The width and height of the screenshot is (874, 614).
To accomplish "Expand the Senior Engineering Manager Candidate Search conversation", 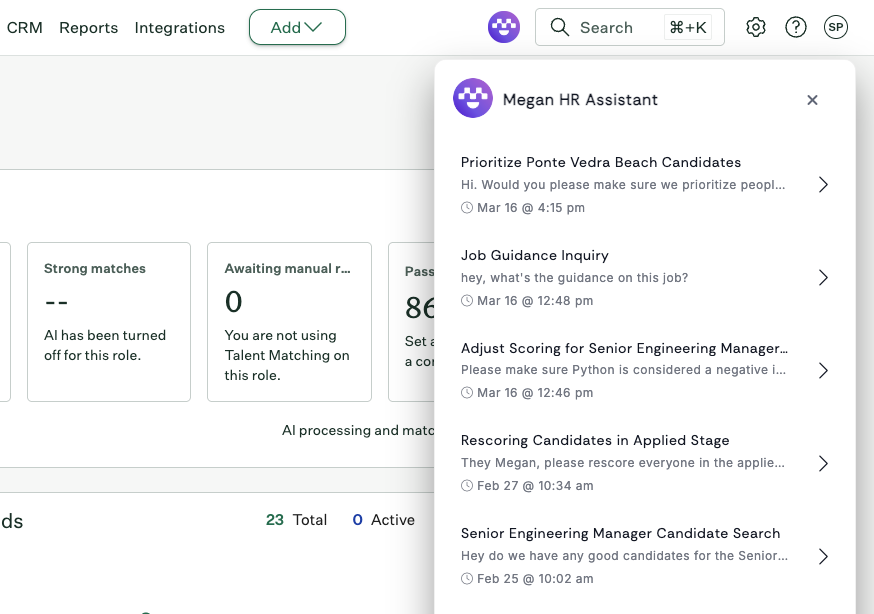I will [x=823, y=556].
